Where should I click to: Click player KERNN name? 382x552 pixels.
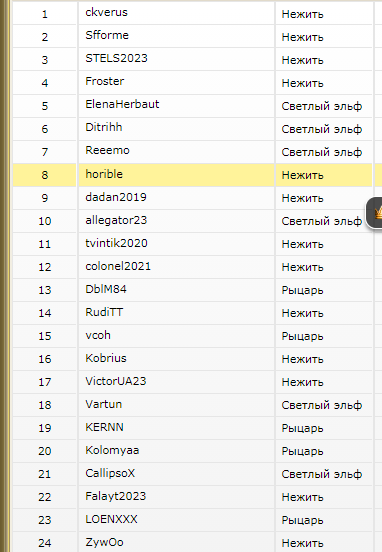pos(104,427)
